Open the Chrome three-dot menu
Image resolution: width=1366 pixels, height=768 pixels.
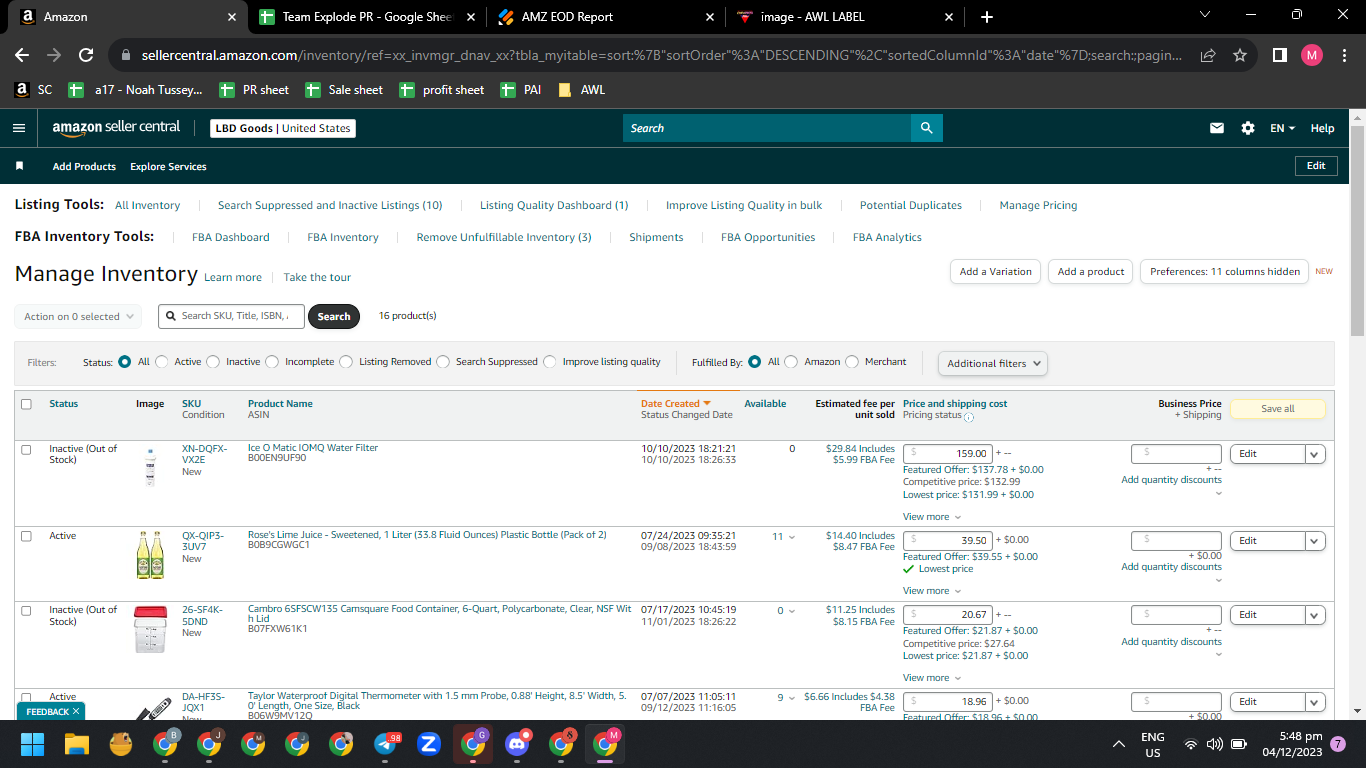click(x=1343, y=56)
